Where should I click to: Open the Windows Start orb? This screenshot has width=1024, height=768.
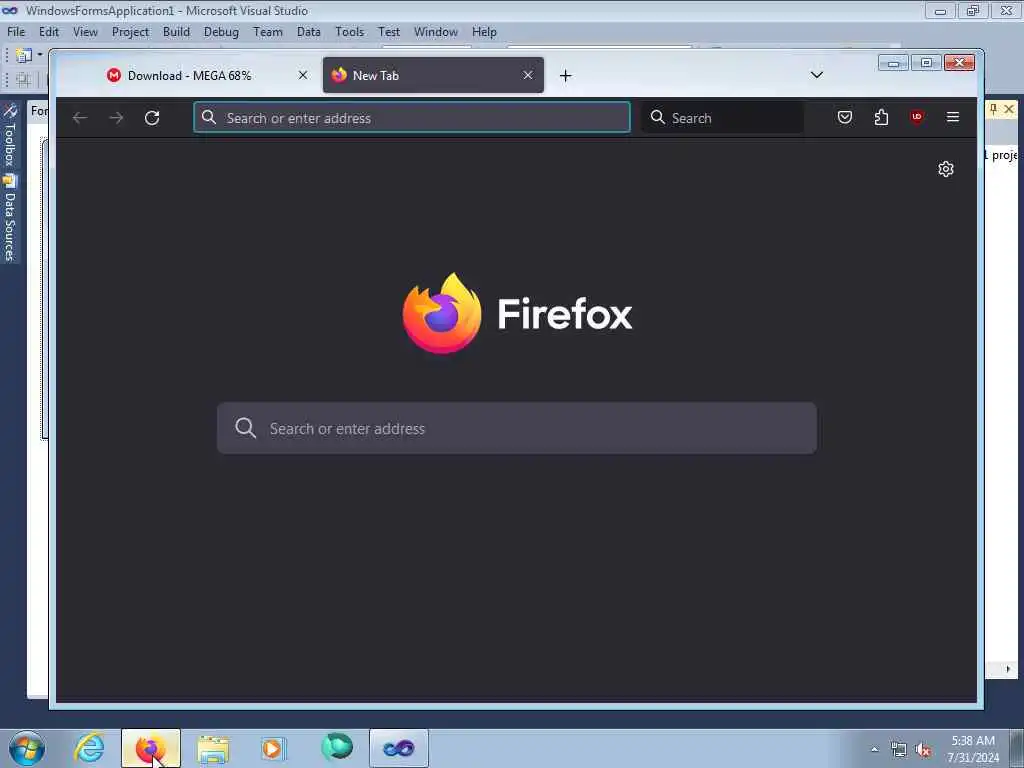[27, 748]
